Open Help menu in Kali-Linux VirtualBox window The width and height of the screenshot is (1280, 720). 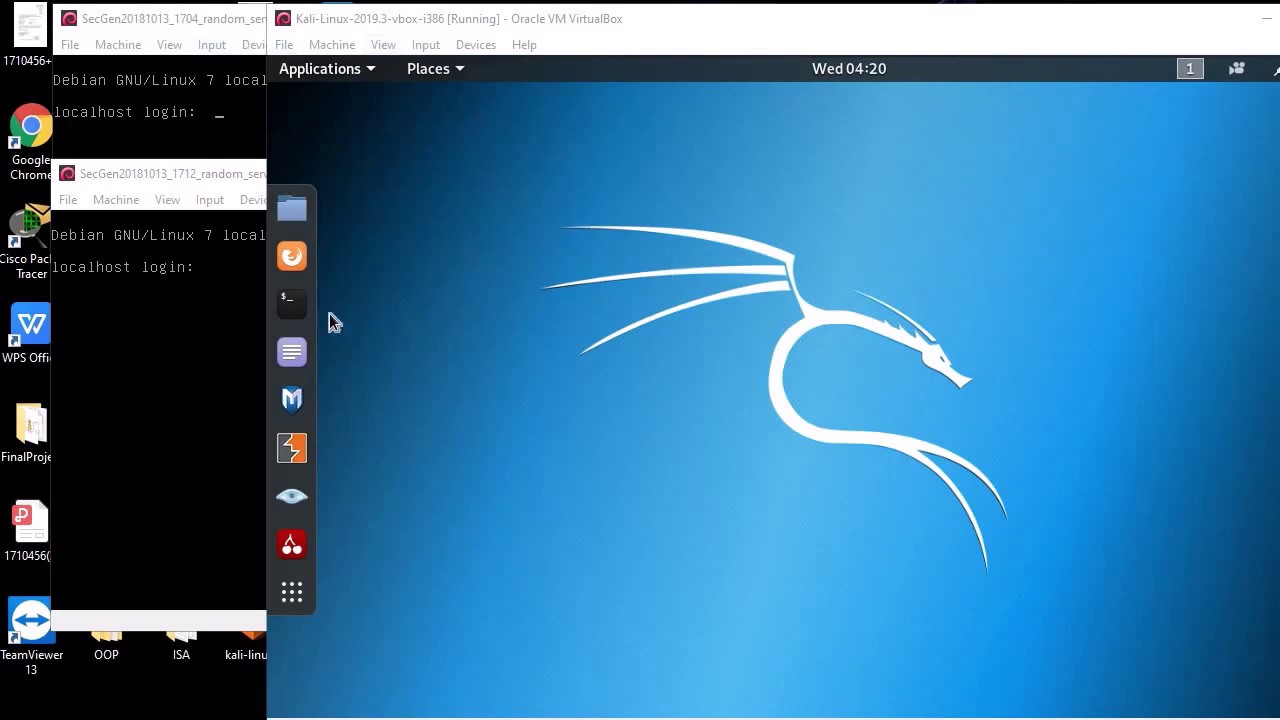(x=524, y=44)
